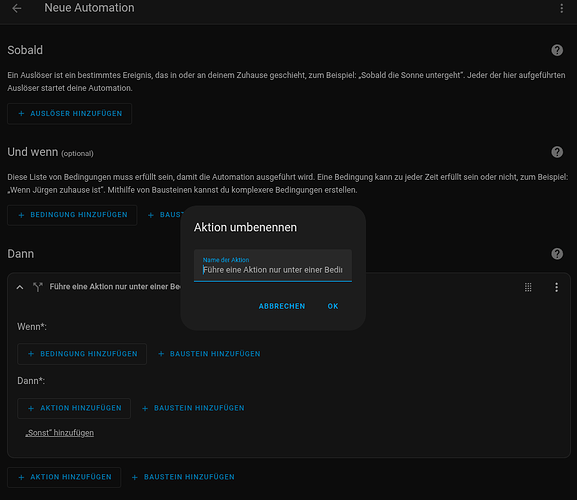Grab the action's drag handle icon
The image size is (577, 500).
point(528,287)
